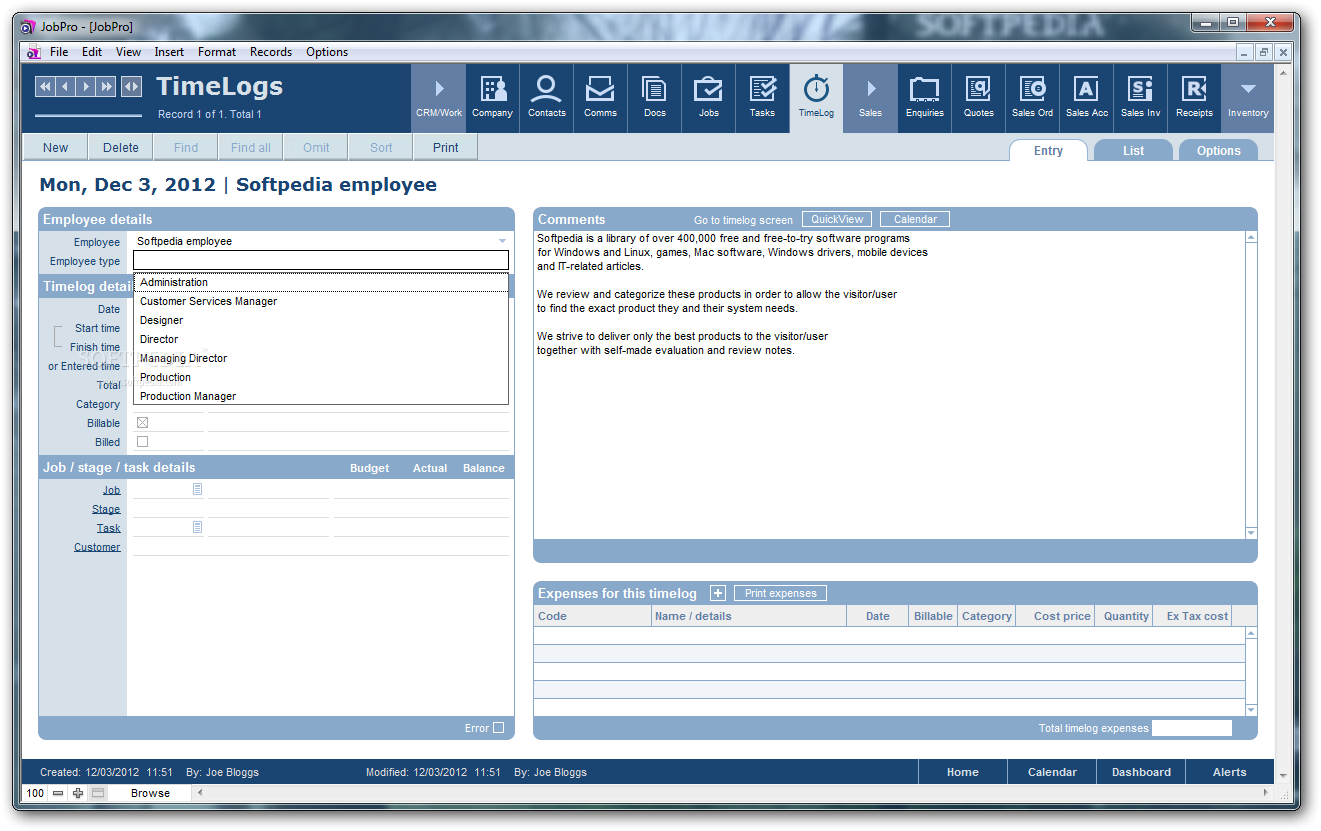
Task: Follow the Customer link label
Action: (97, 547)
